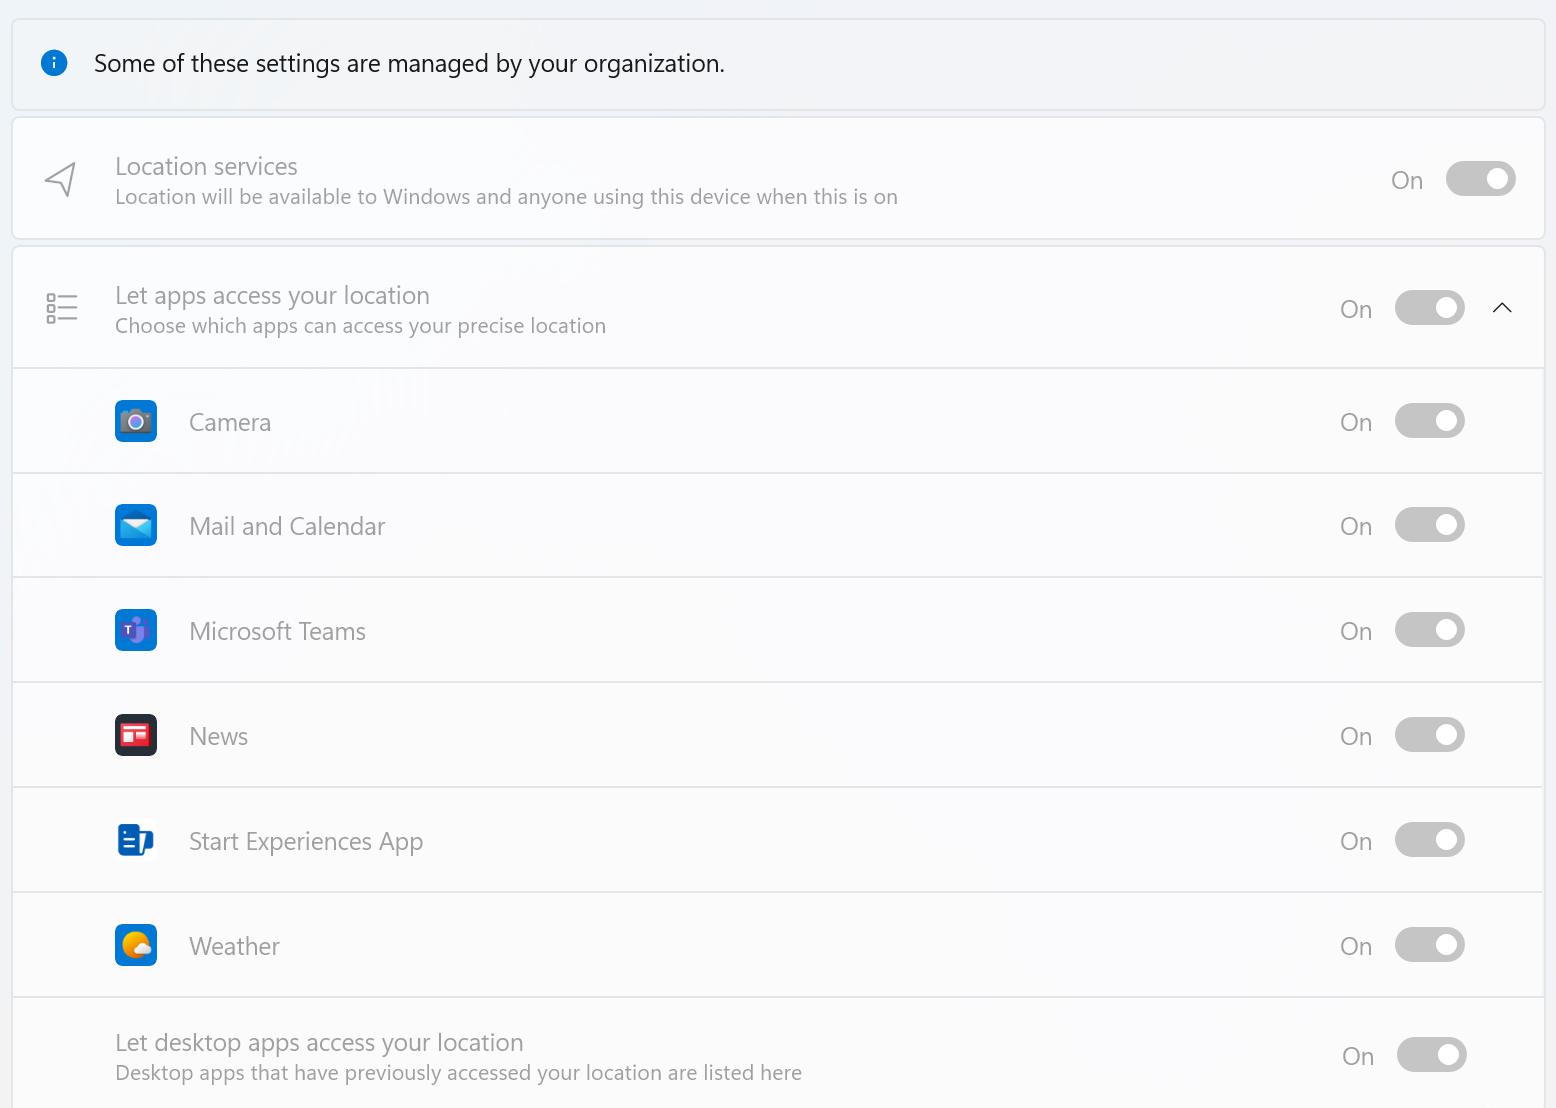The height and width of the screenshot is (1108, 1556).
Task: Switch off News location access
Action: pyautogui.click(x=1430, y=735)
